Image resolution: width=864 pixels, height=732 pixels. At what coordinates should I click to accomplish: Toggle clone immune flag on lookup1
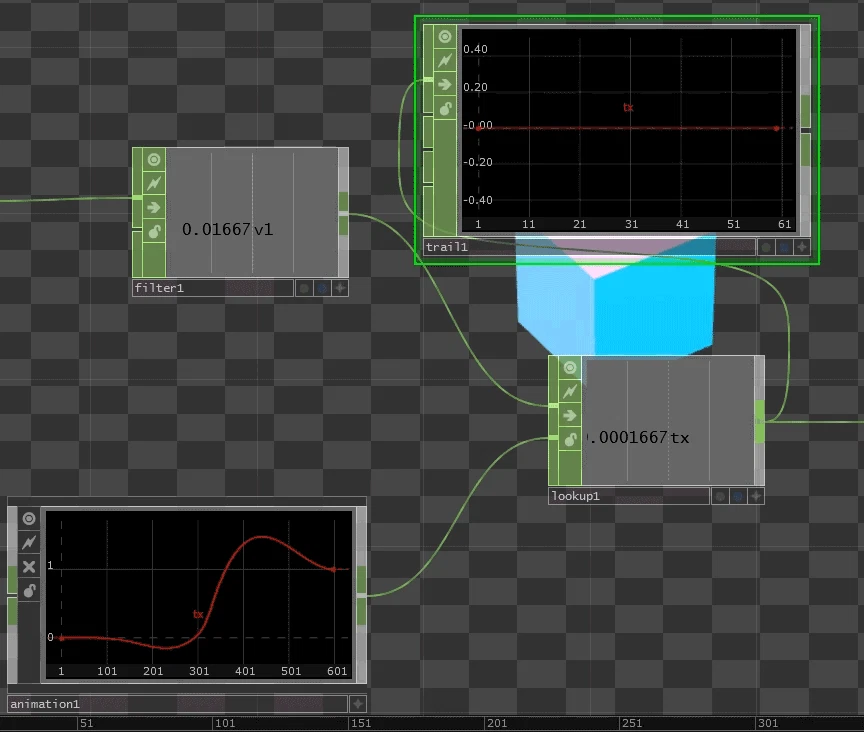click(570, 391)
